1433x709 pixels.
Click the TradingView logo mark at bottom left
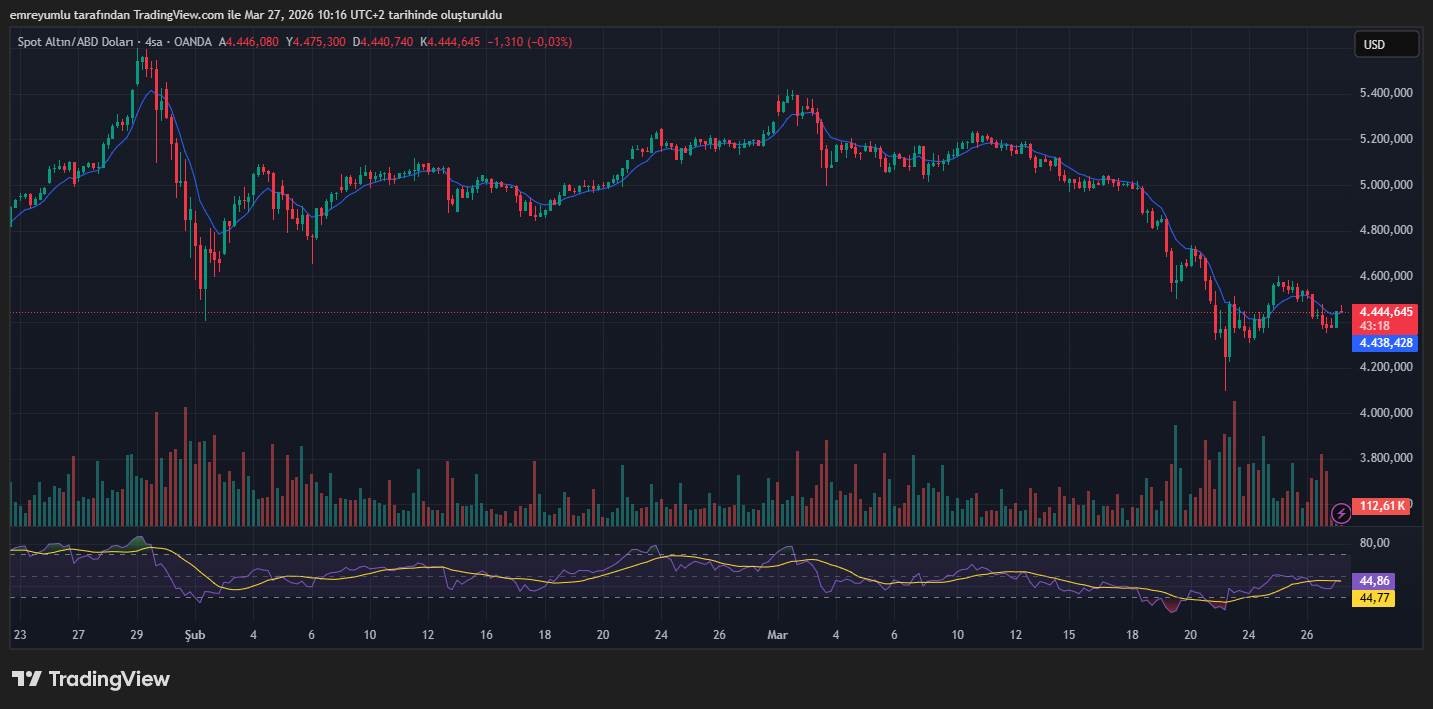[26, 679]
